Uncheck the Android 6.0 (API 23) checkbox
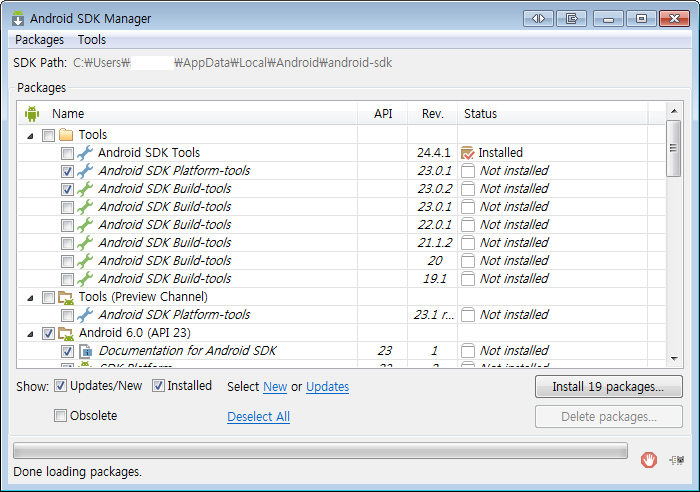 click(x=48, y=334)
